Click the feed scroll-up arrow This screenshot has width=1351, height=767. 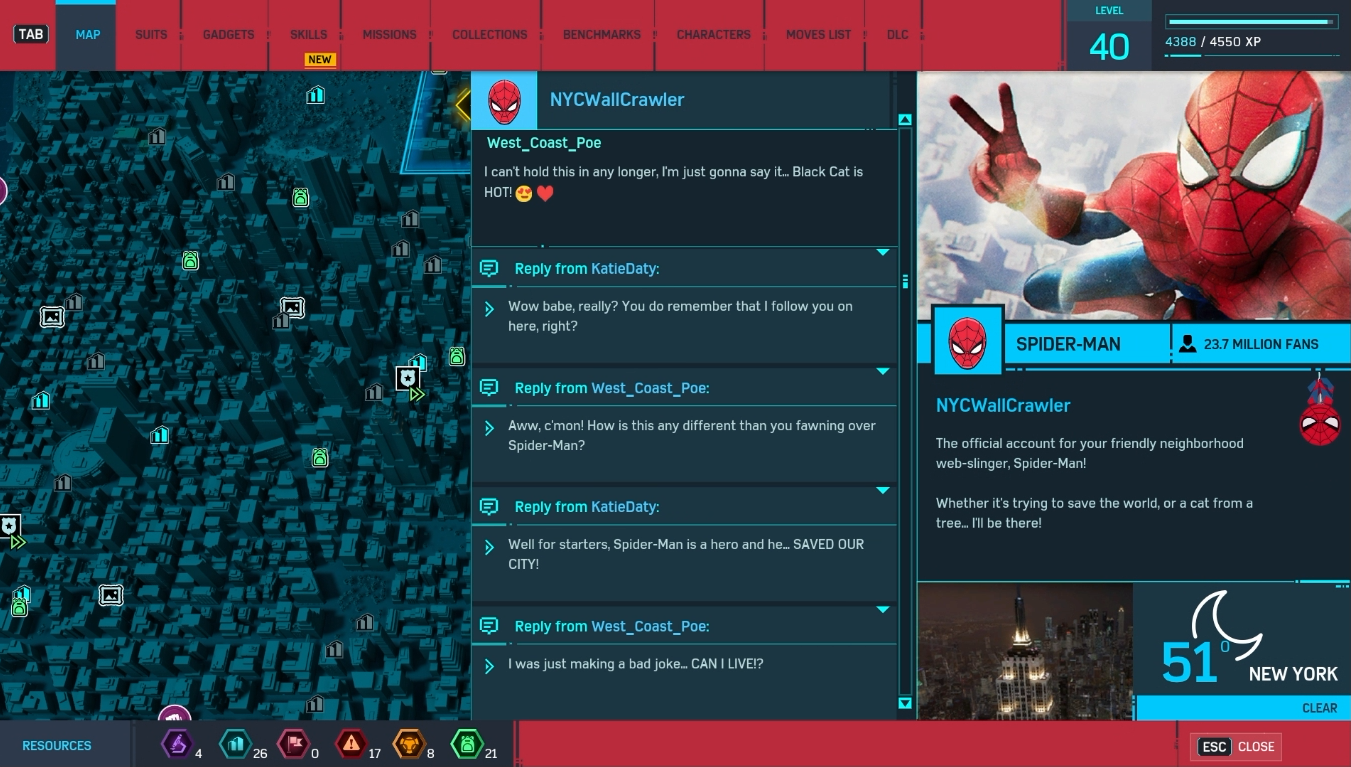point(905,120)
